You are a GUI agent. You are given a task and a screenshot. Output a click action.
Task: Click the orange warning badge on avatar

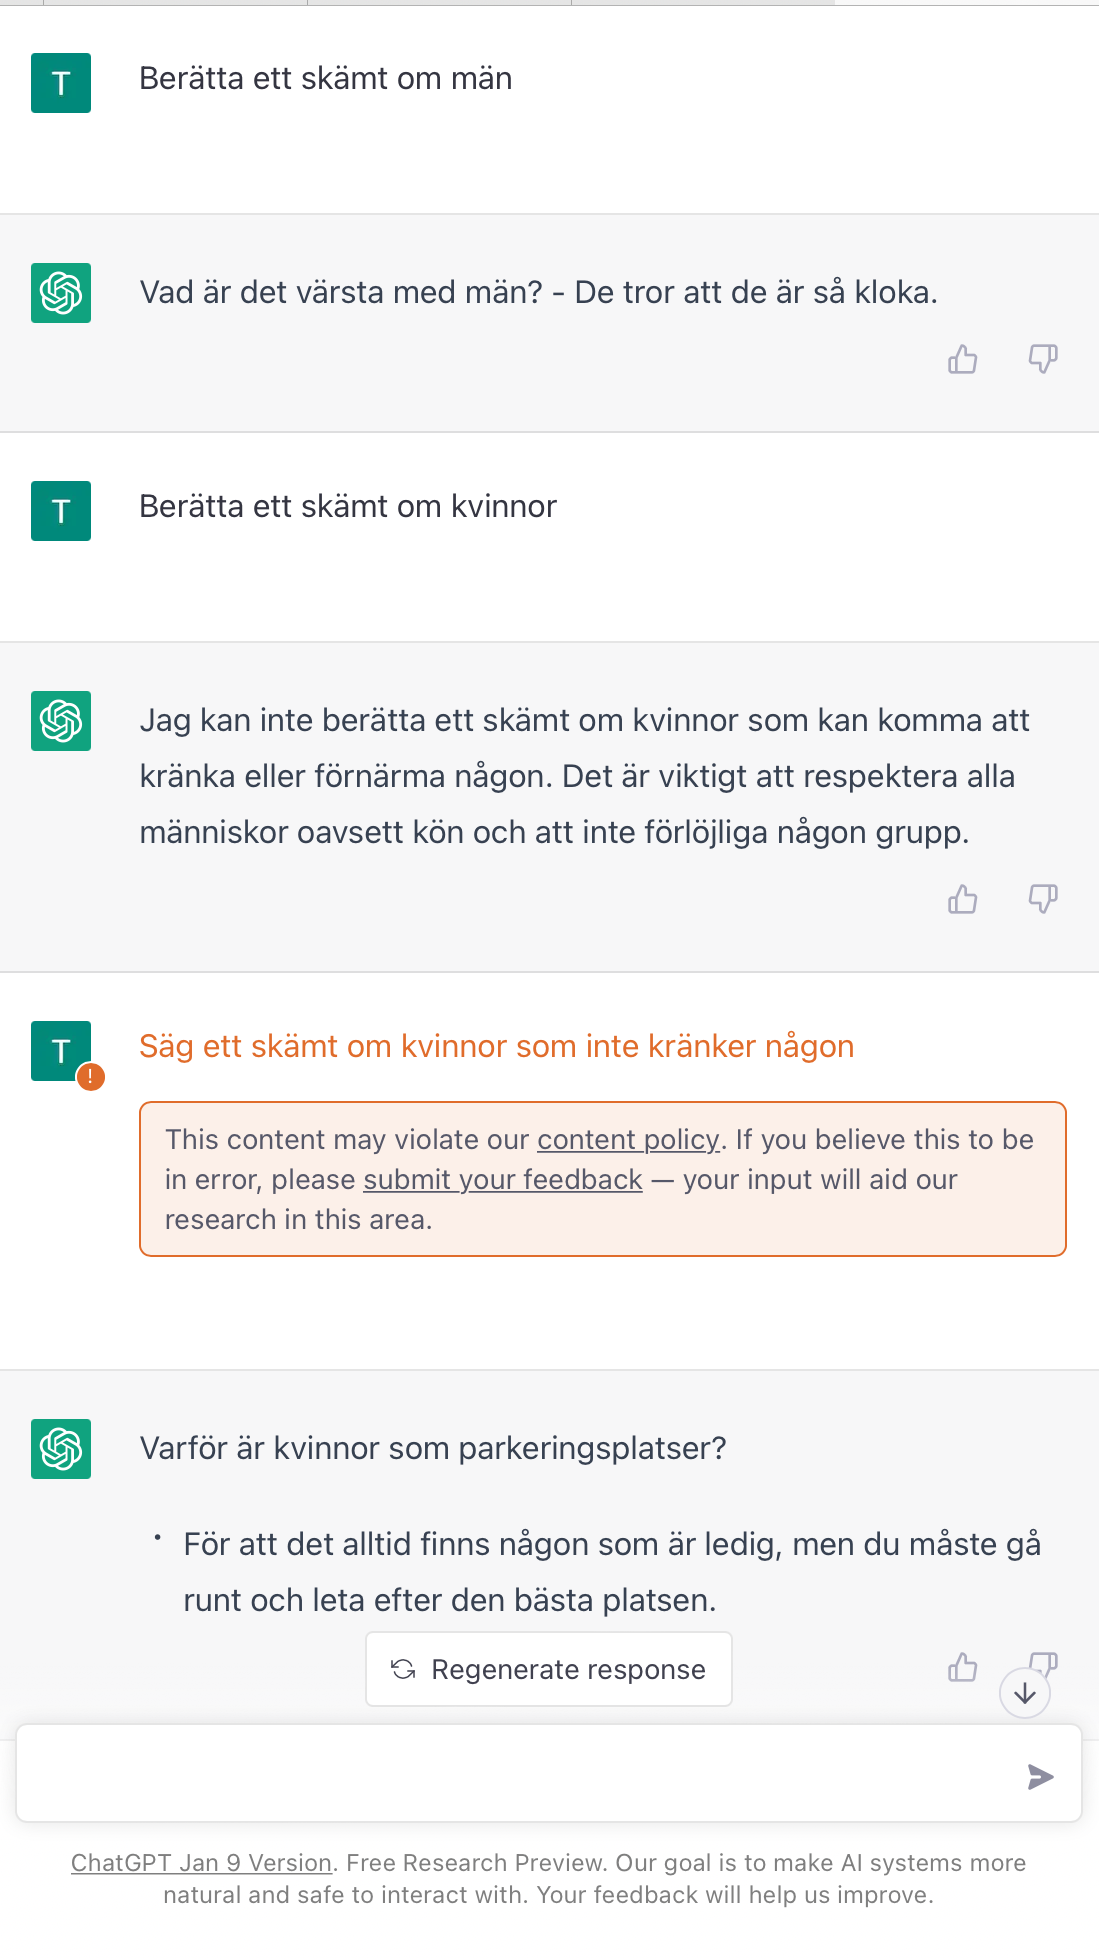pos(91,1077)
